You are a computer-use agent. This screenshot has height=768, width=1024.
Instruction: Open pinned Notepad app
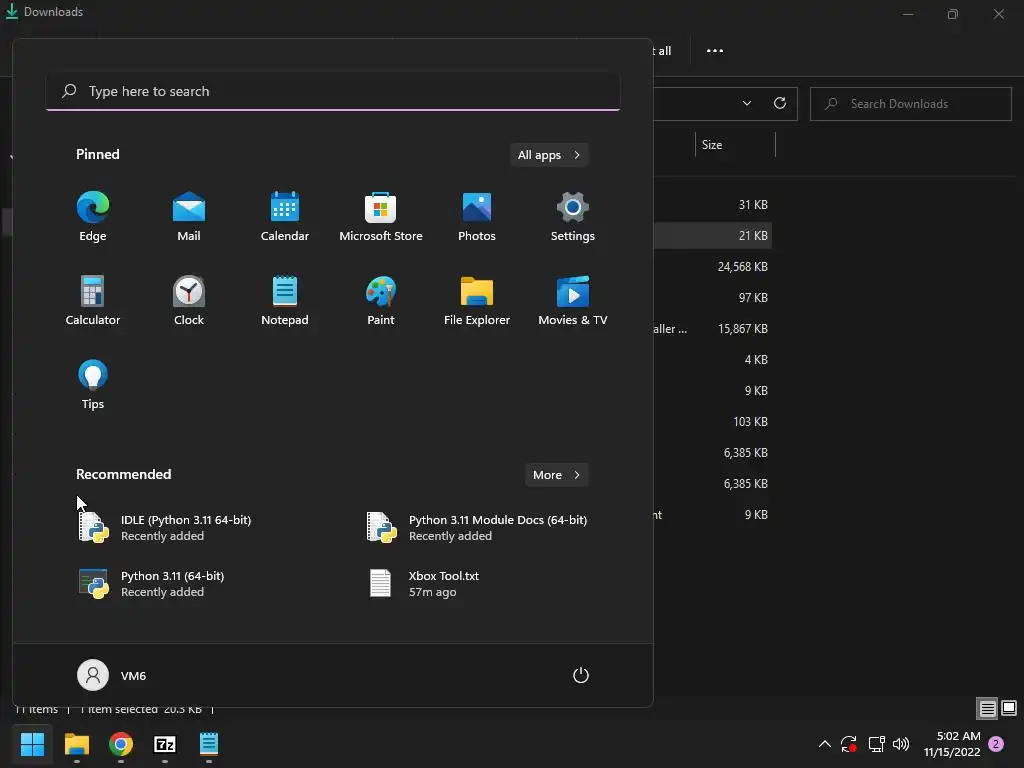[285, 300]
